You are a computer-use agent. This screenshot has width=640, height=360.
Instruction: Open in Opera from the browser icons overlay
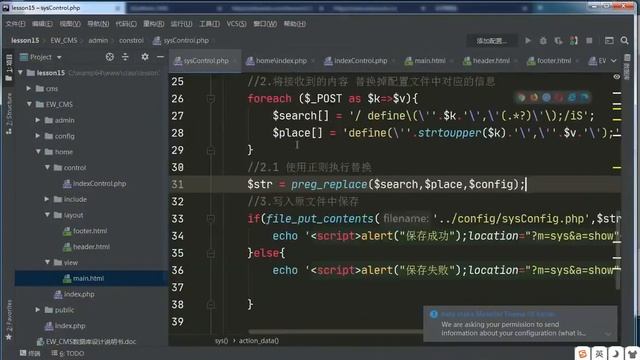559,97
